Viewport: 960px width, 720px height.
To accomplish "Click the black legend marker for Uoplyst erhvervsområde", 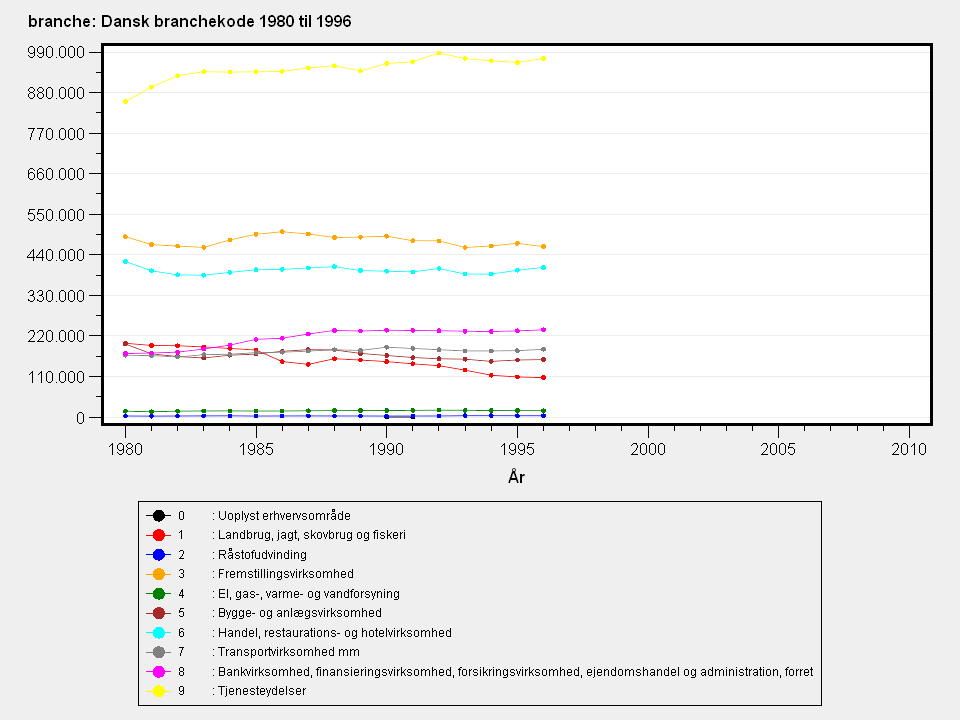I will tap(157, 516).
